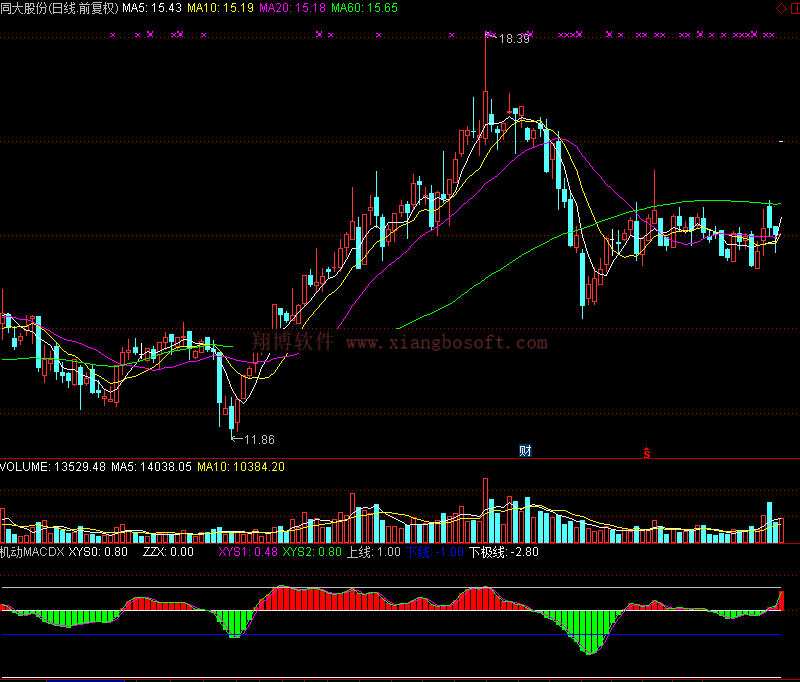Click the MA60: 15.65 indicator label
Screen dimensions: 800x682
point(364,8)
